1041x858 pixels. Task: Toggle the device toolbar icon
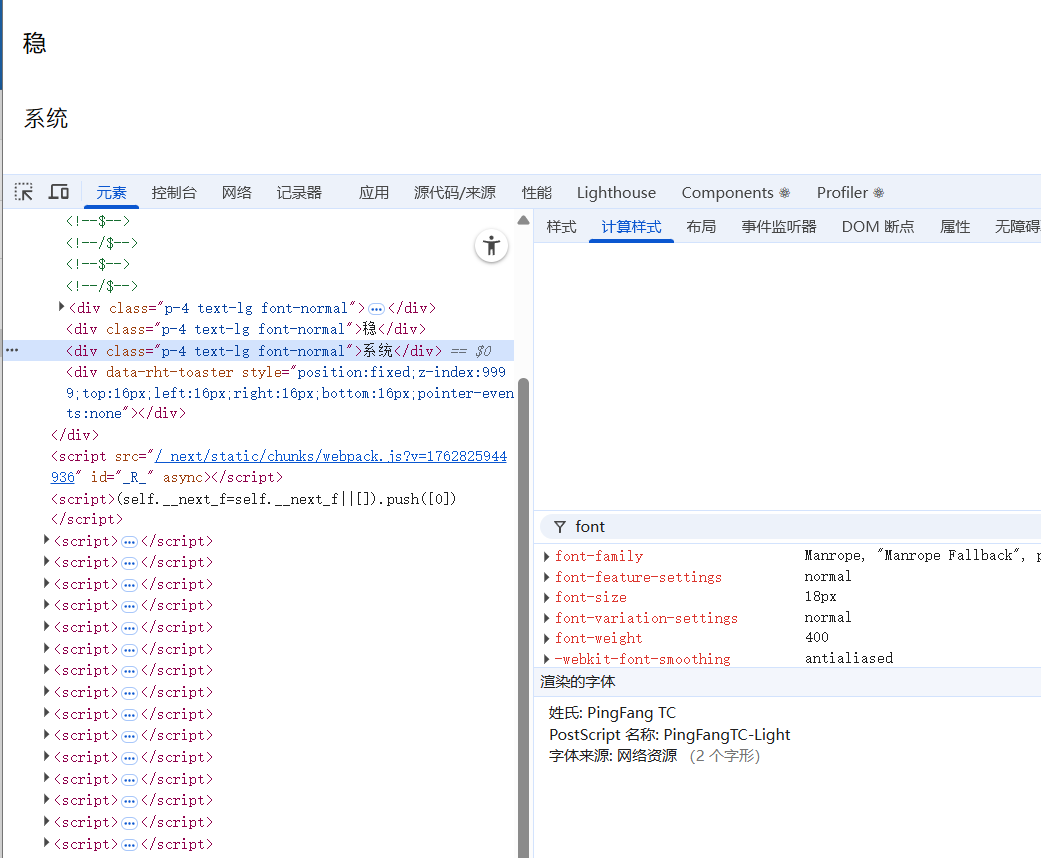coord(59,192)
